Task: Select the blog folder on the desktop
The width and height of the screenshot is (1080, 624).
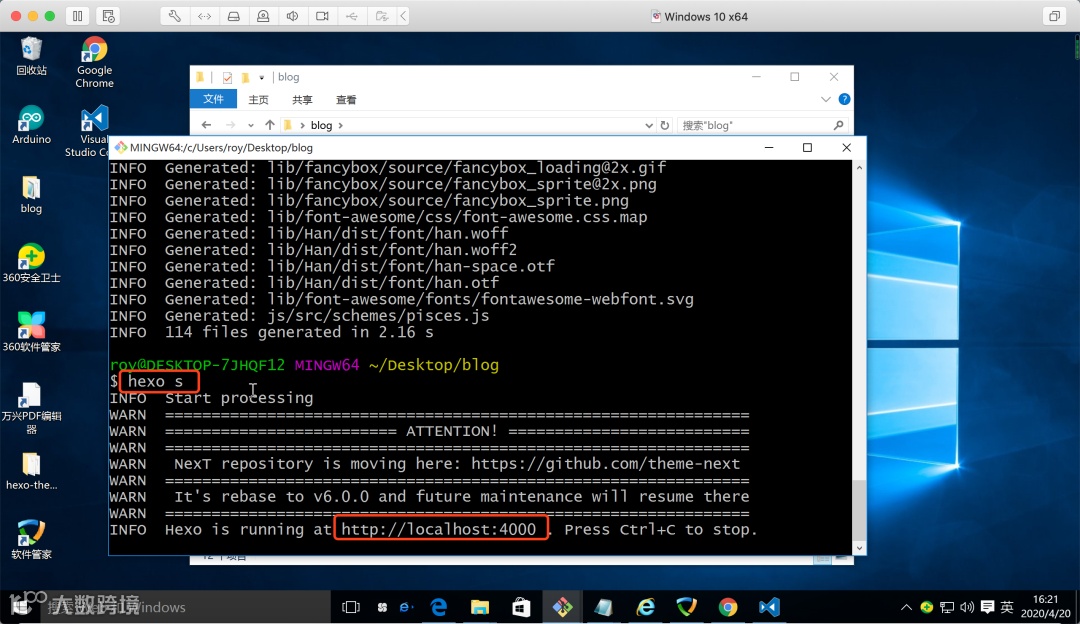Action: (31, 195)
